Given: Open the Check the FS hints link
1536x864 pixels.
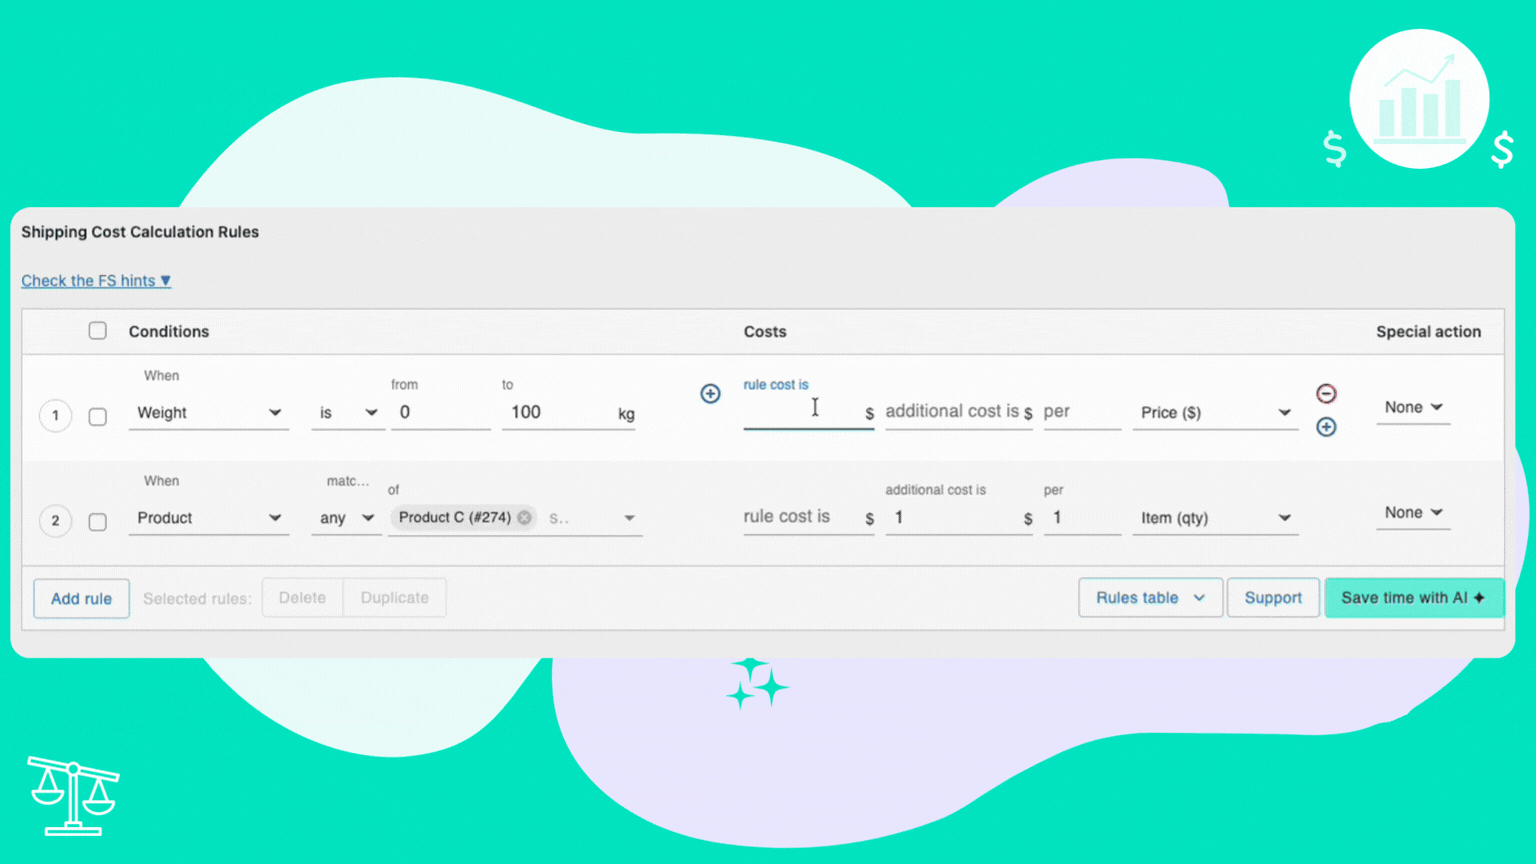Looking at the screenshot, I should point(96,281).
